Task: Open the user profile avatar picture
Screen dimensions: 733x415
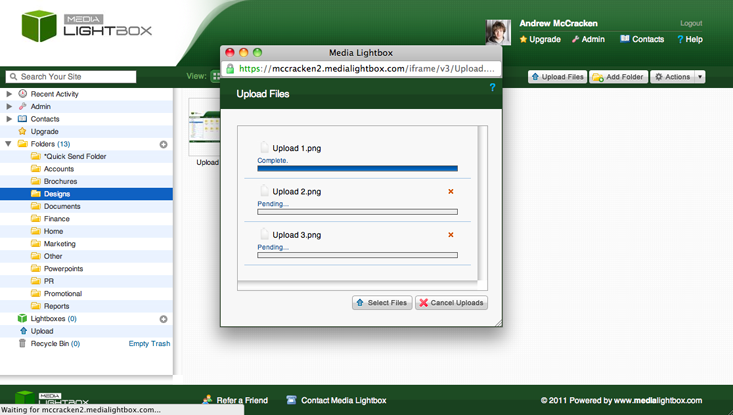Action: 498,32
